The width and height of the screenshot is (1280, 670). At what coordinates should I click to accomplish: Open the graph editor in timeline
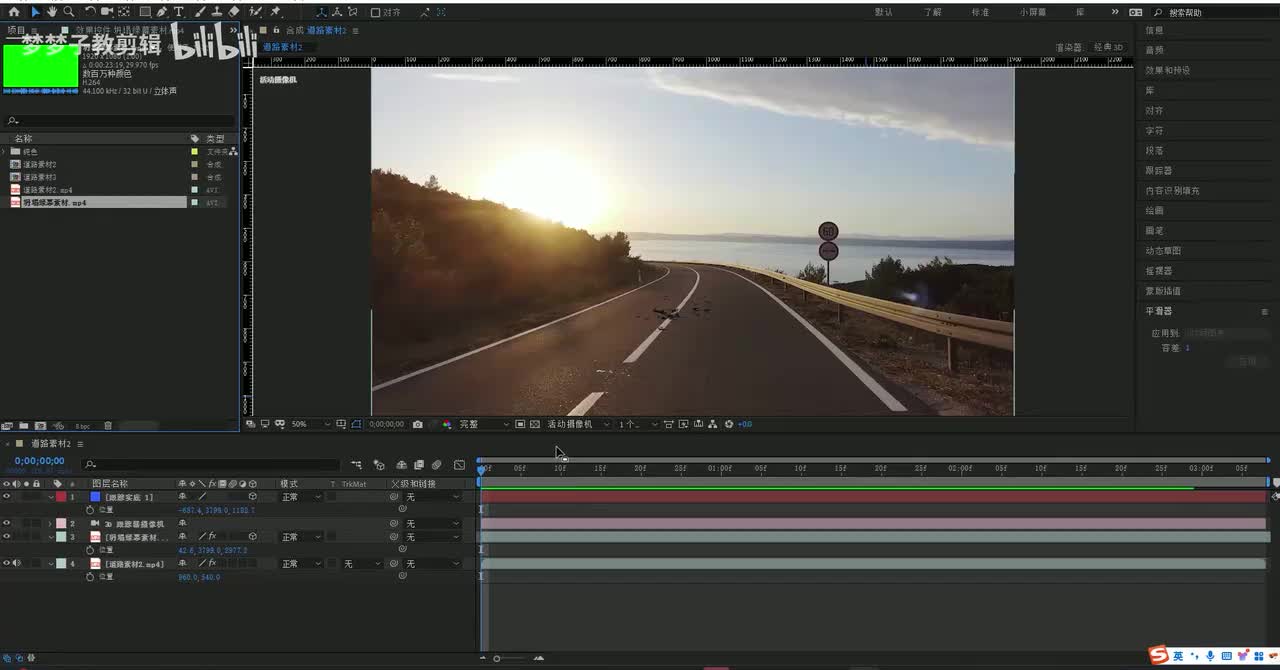[459, 465]
